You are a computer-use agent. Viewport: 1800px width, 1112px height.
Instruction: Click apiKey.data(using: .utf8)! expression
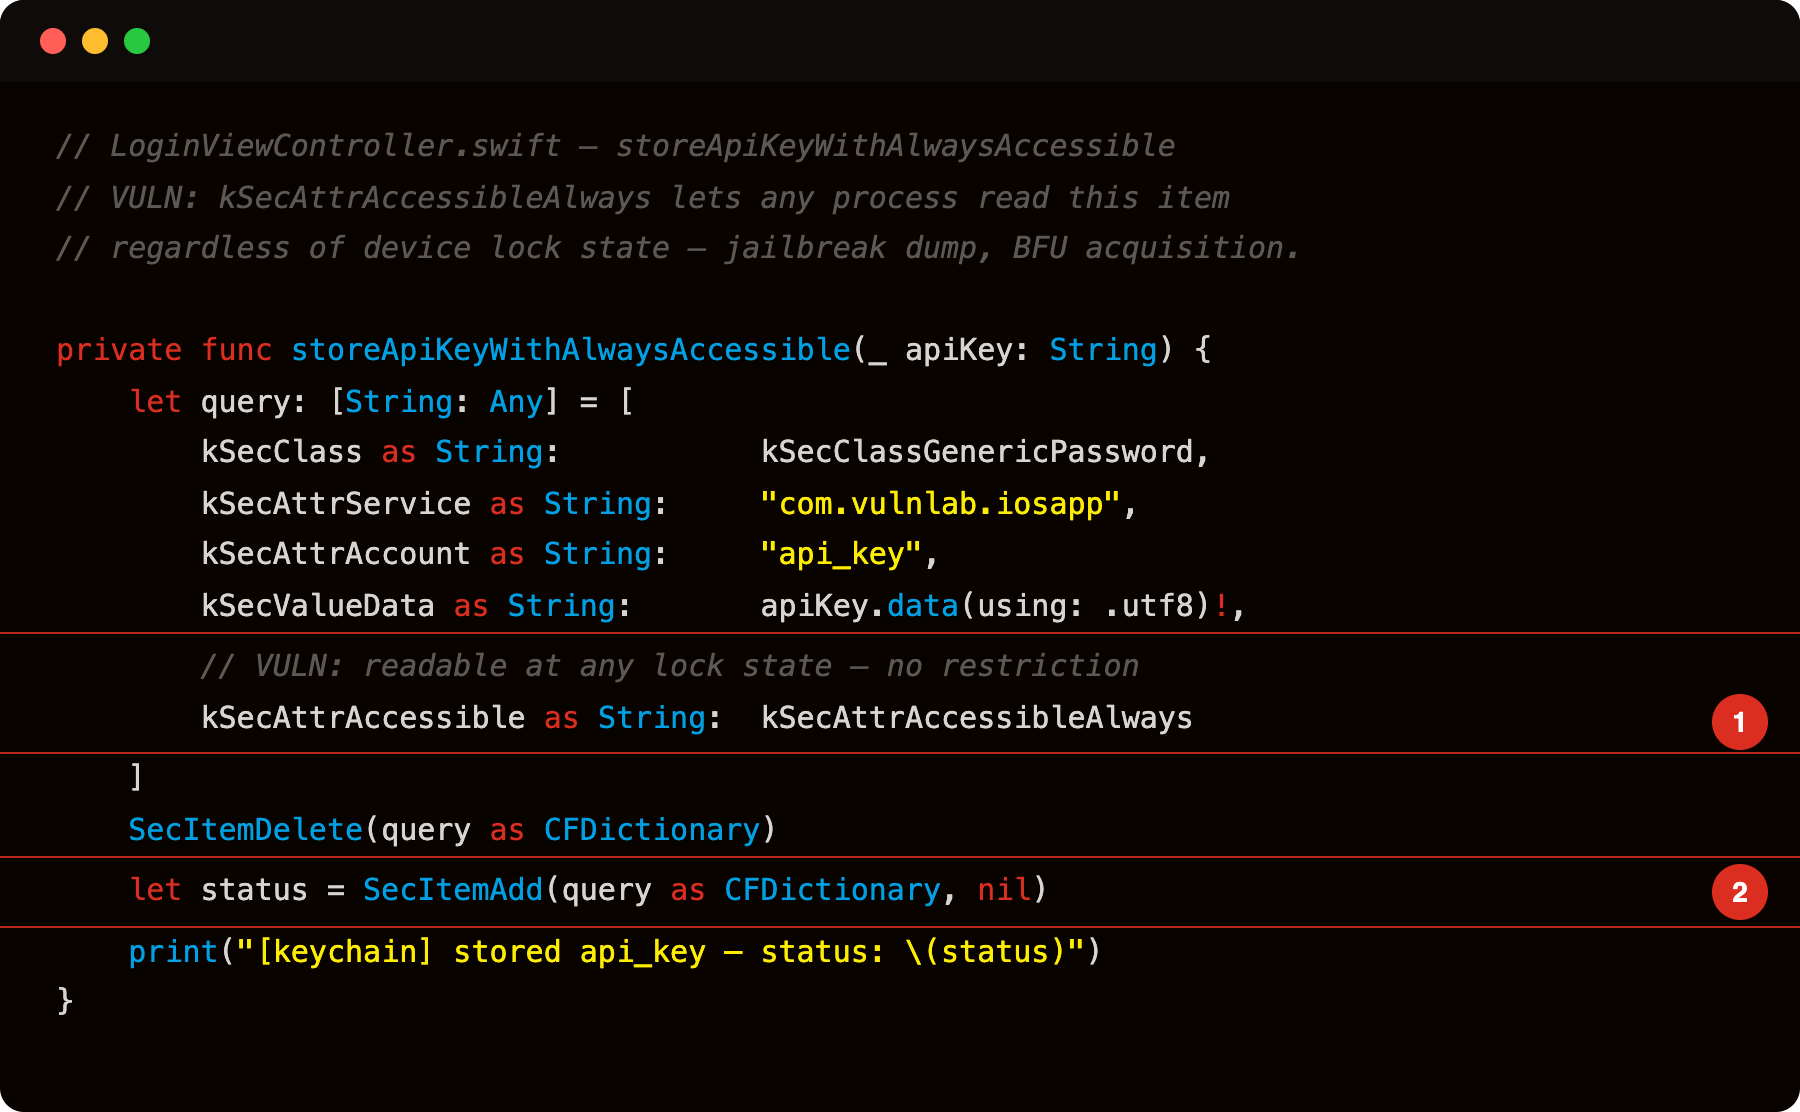(995, 606)
